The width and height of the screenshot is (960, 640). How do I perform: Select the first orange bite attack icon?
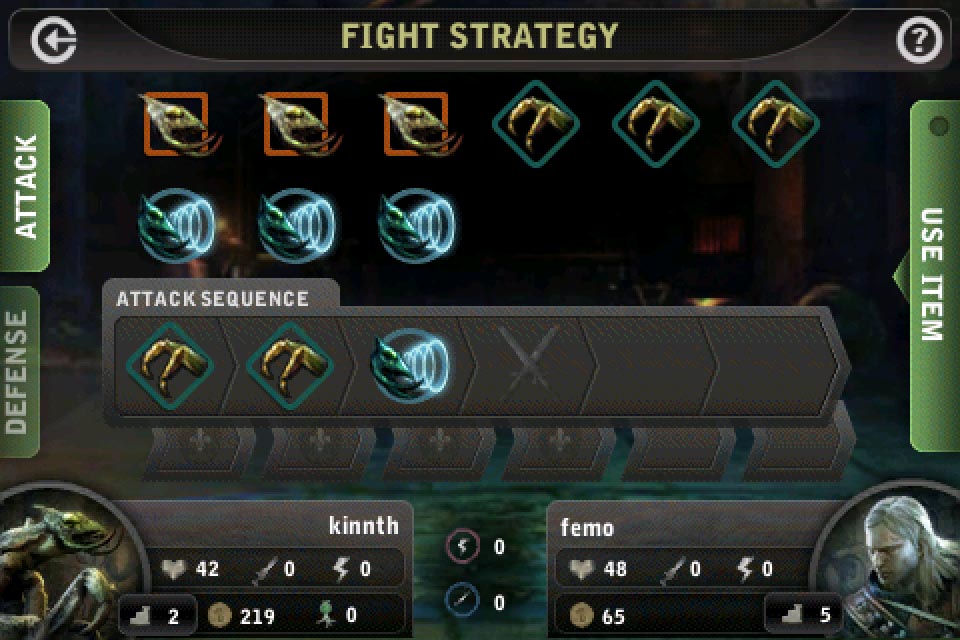pyautogui.click(x=178, y=124)
